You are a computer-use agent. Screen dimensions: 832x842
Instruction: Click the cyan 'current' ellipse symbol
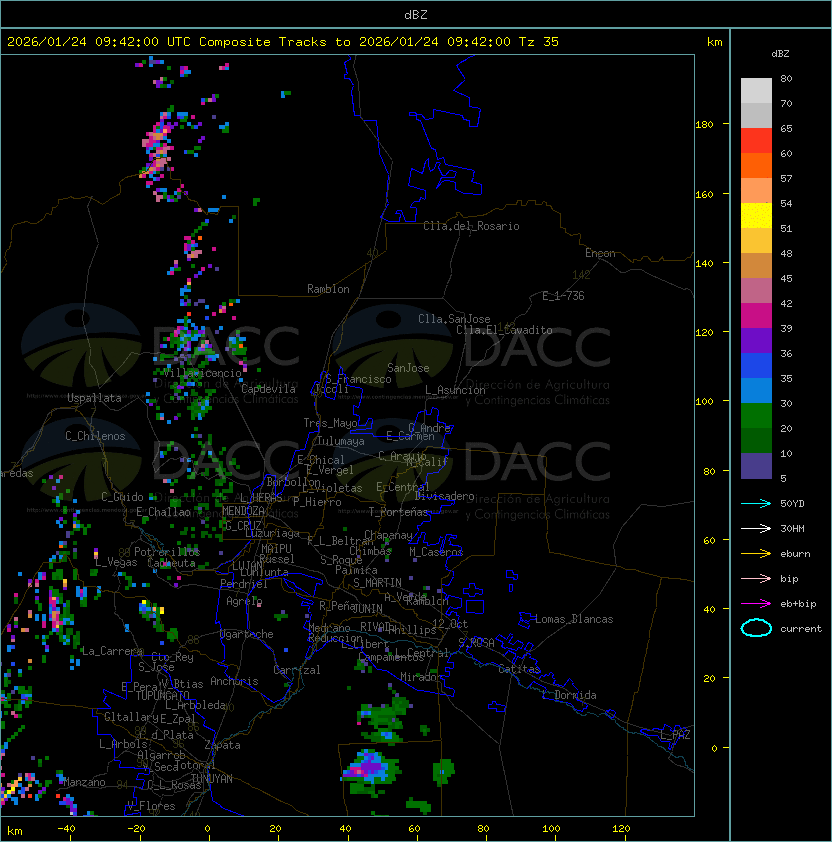[756, 628]
